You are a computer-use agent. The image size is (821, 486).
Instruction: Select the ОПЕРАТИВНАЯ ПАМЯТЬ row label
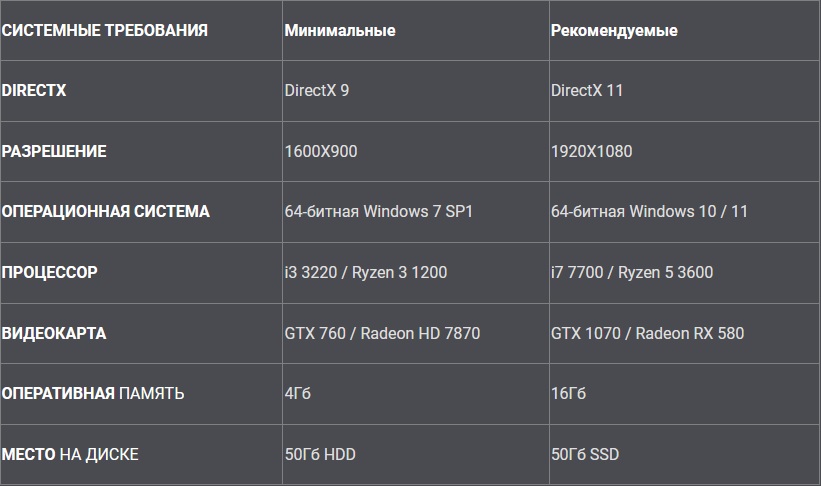tap(93, 393)
